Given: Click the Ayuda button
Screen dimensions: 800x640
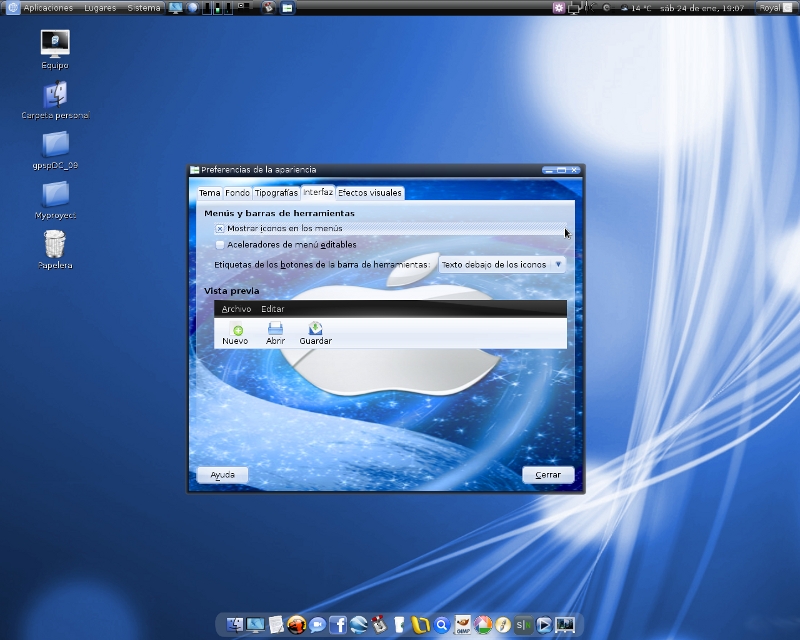Looking at the screenshot, I should 222,475.
